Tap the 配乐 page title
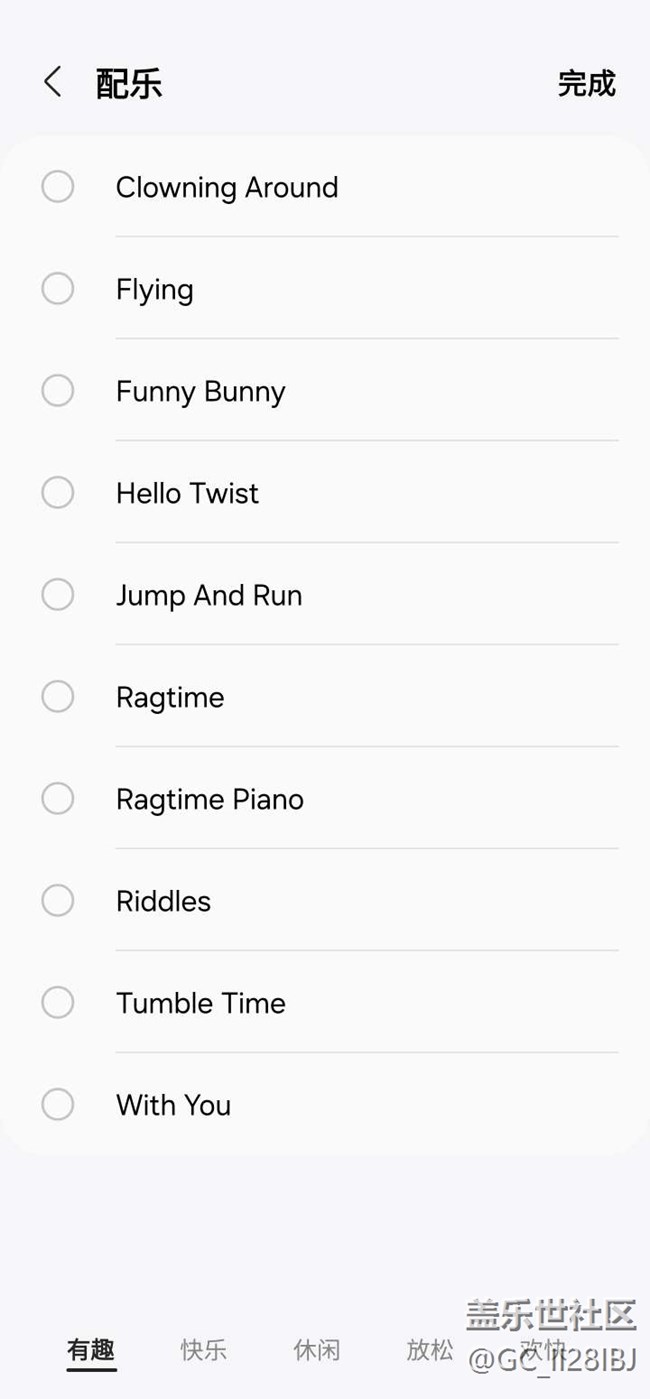 pos(129,84)
